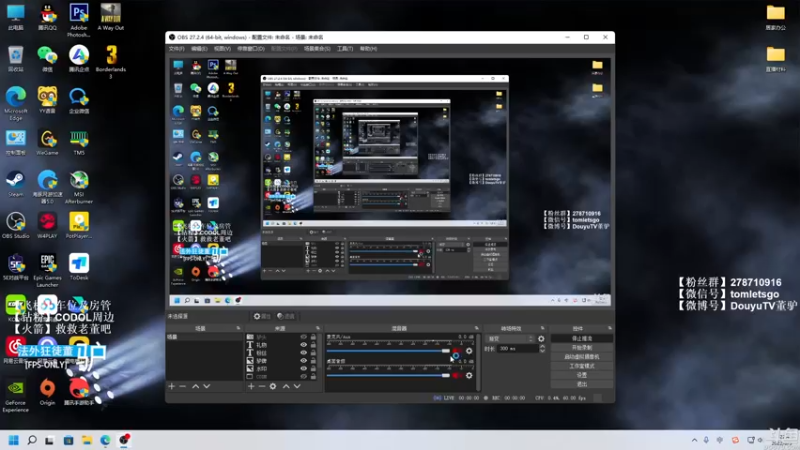This screenshot has height=450, width=800.
Task: Open the Steam desktop shortcut
Action: [x=15, y=185]
